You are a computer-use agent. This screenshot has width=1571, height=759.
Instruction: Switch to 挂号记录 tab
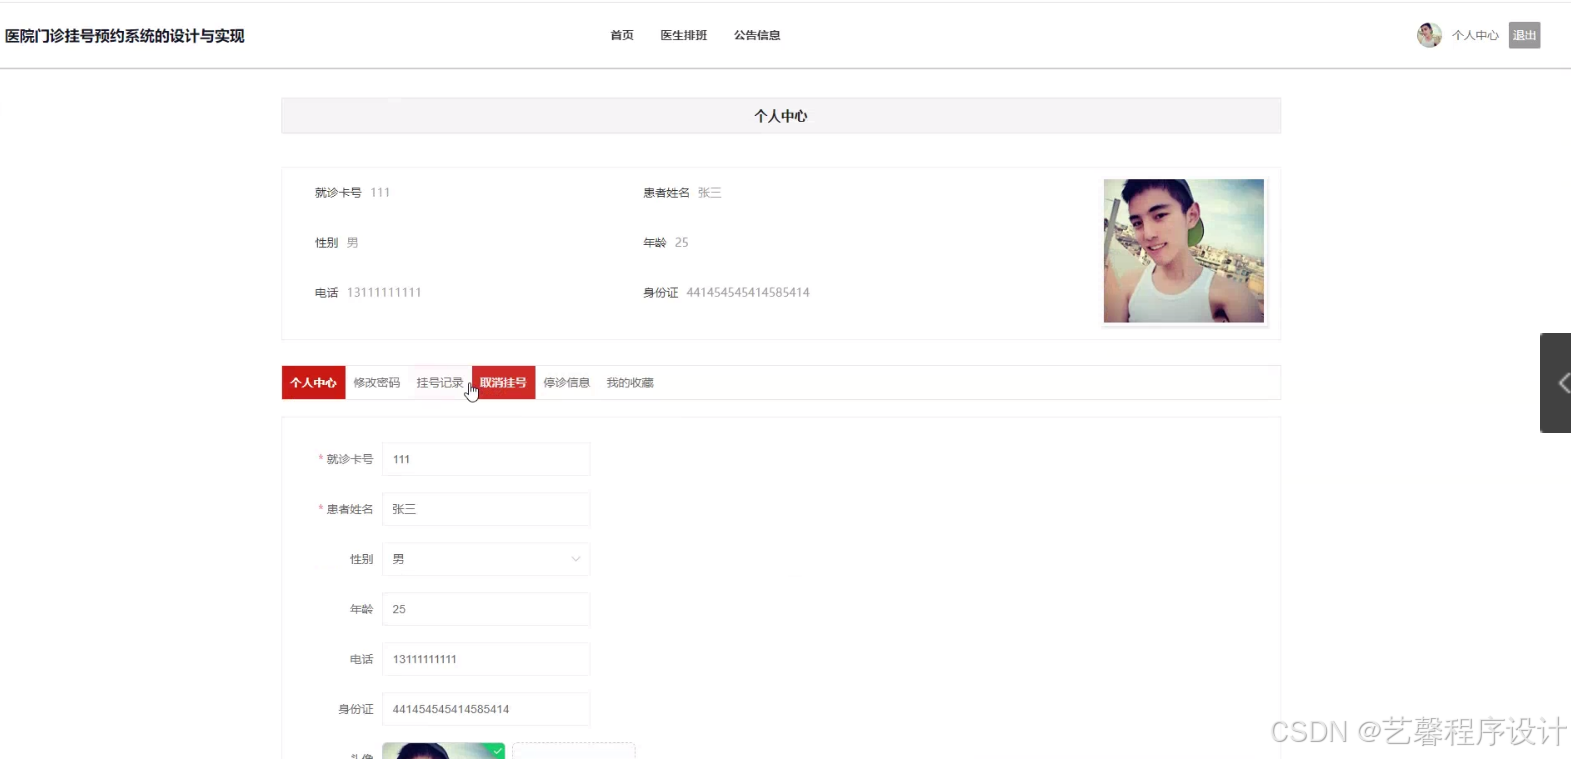[440, 383]
